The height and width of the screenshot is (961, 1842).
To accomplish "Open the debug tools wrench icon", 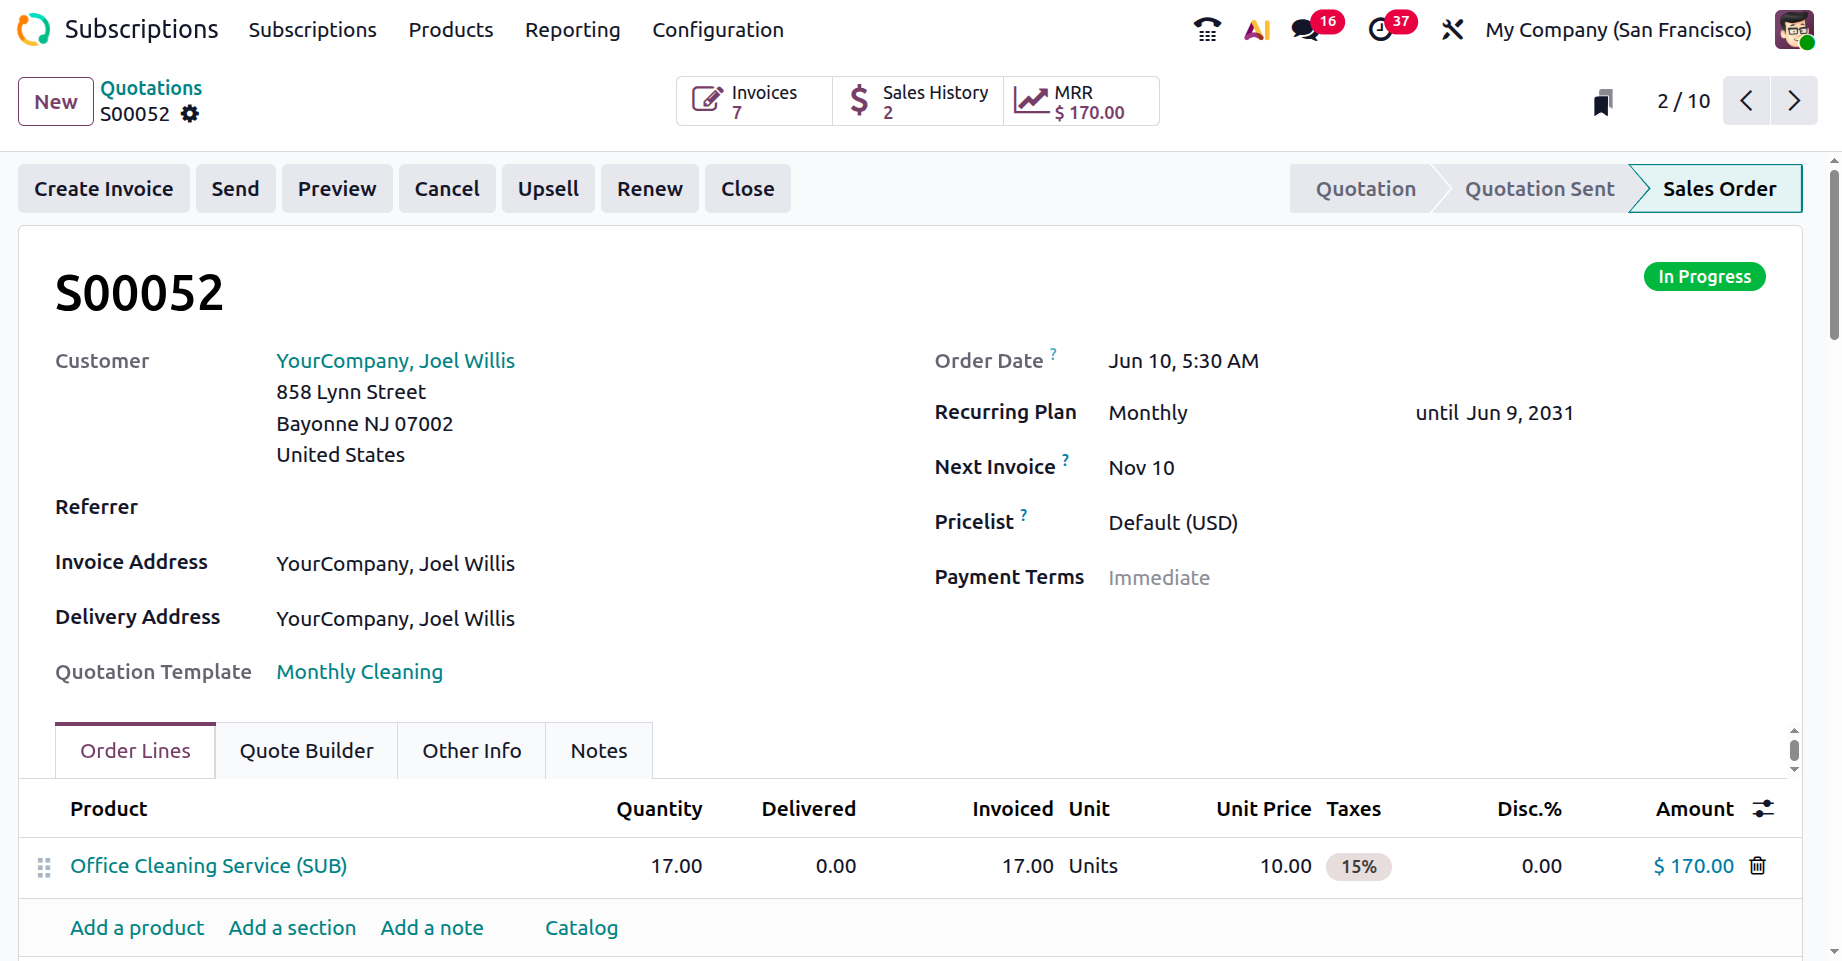I will click(x=1452, y=30).
